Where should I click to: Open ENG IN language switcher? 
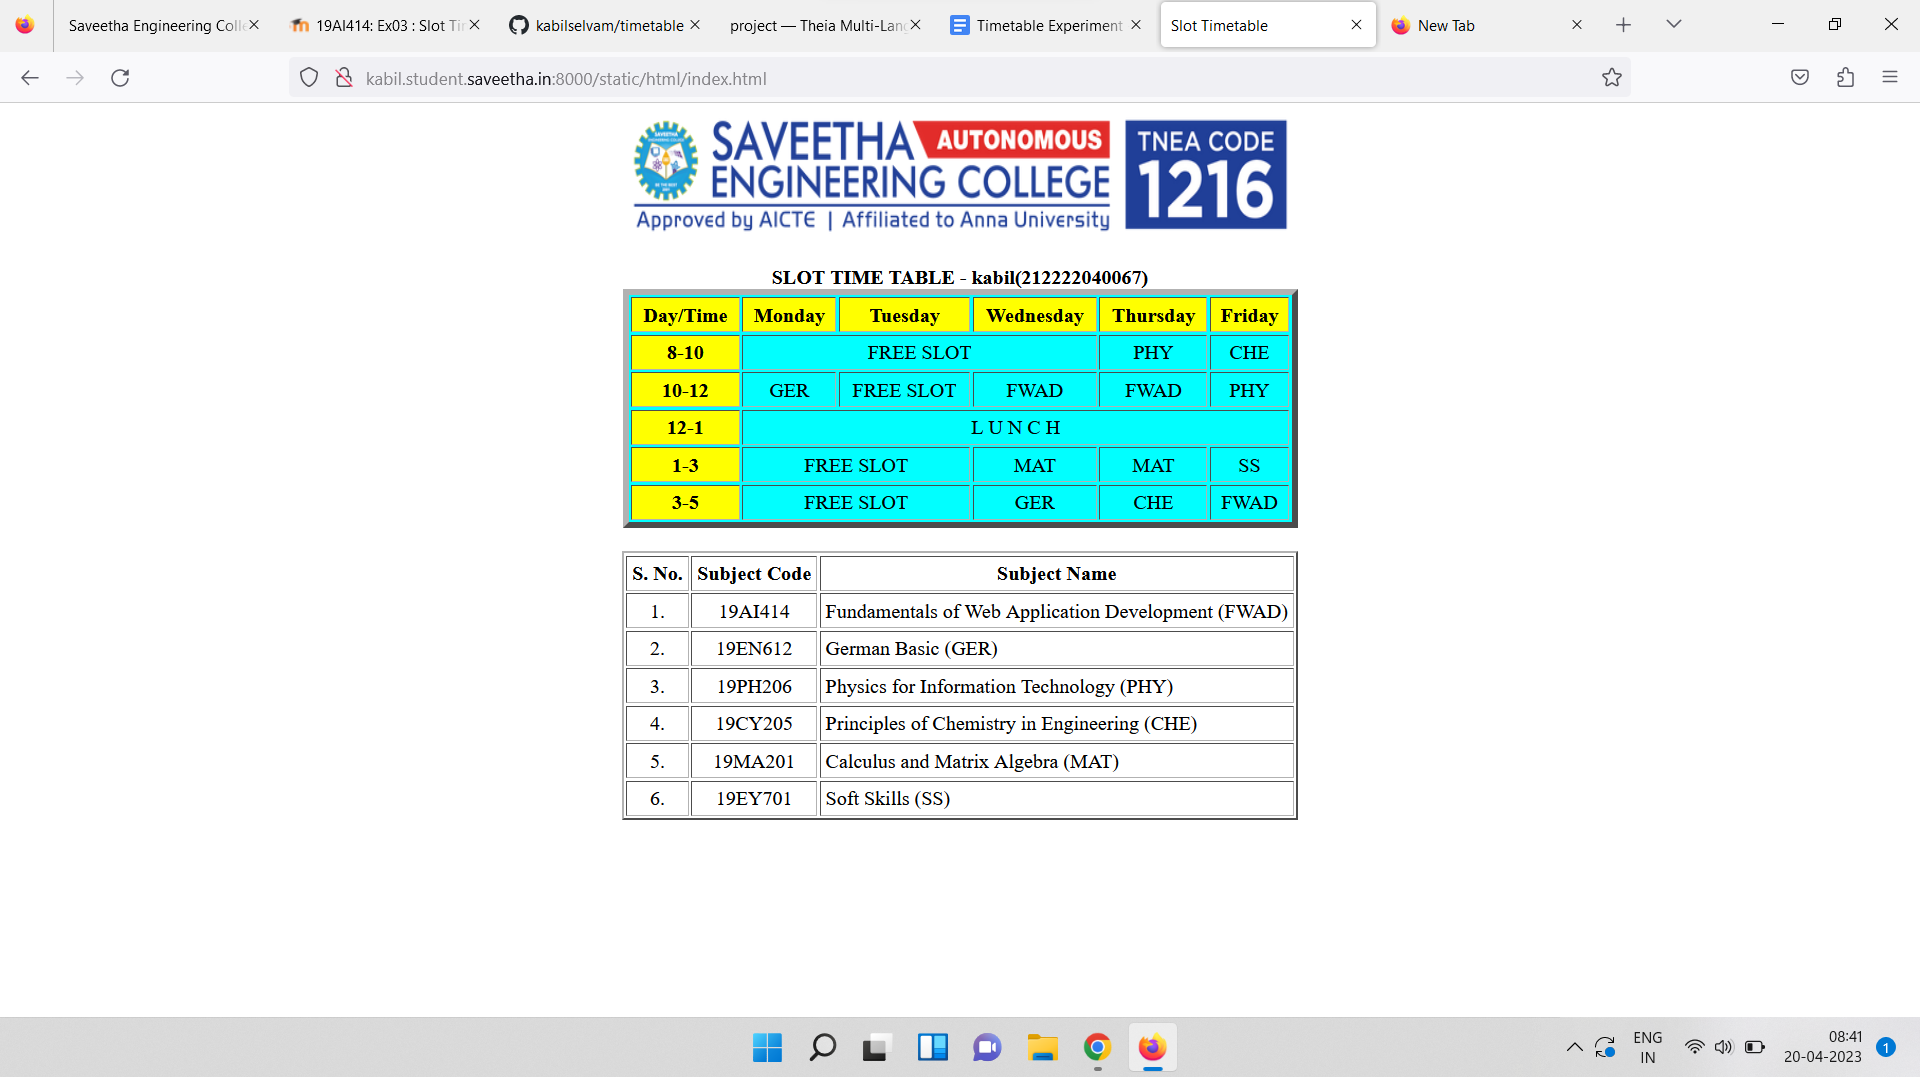[1647, 1047]
